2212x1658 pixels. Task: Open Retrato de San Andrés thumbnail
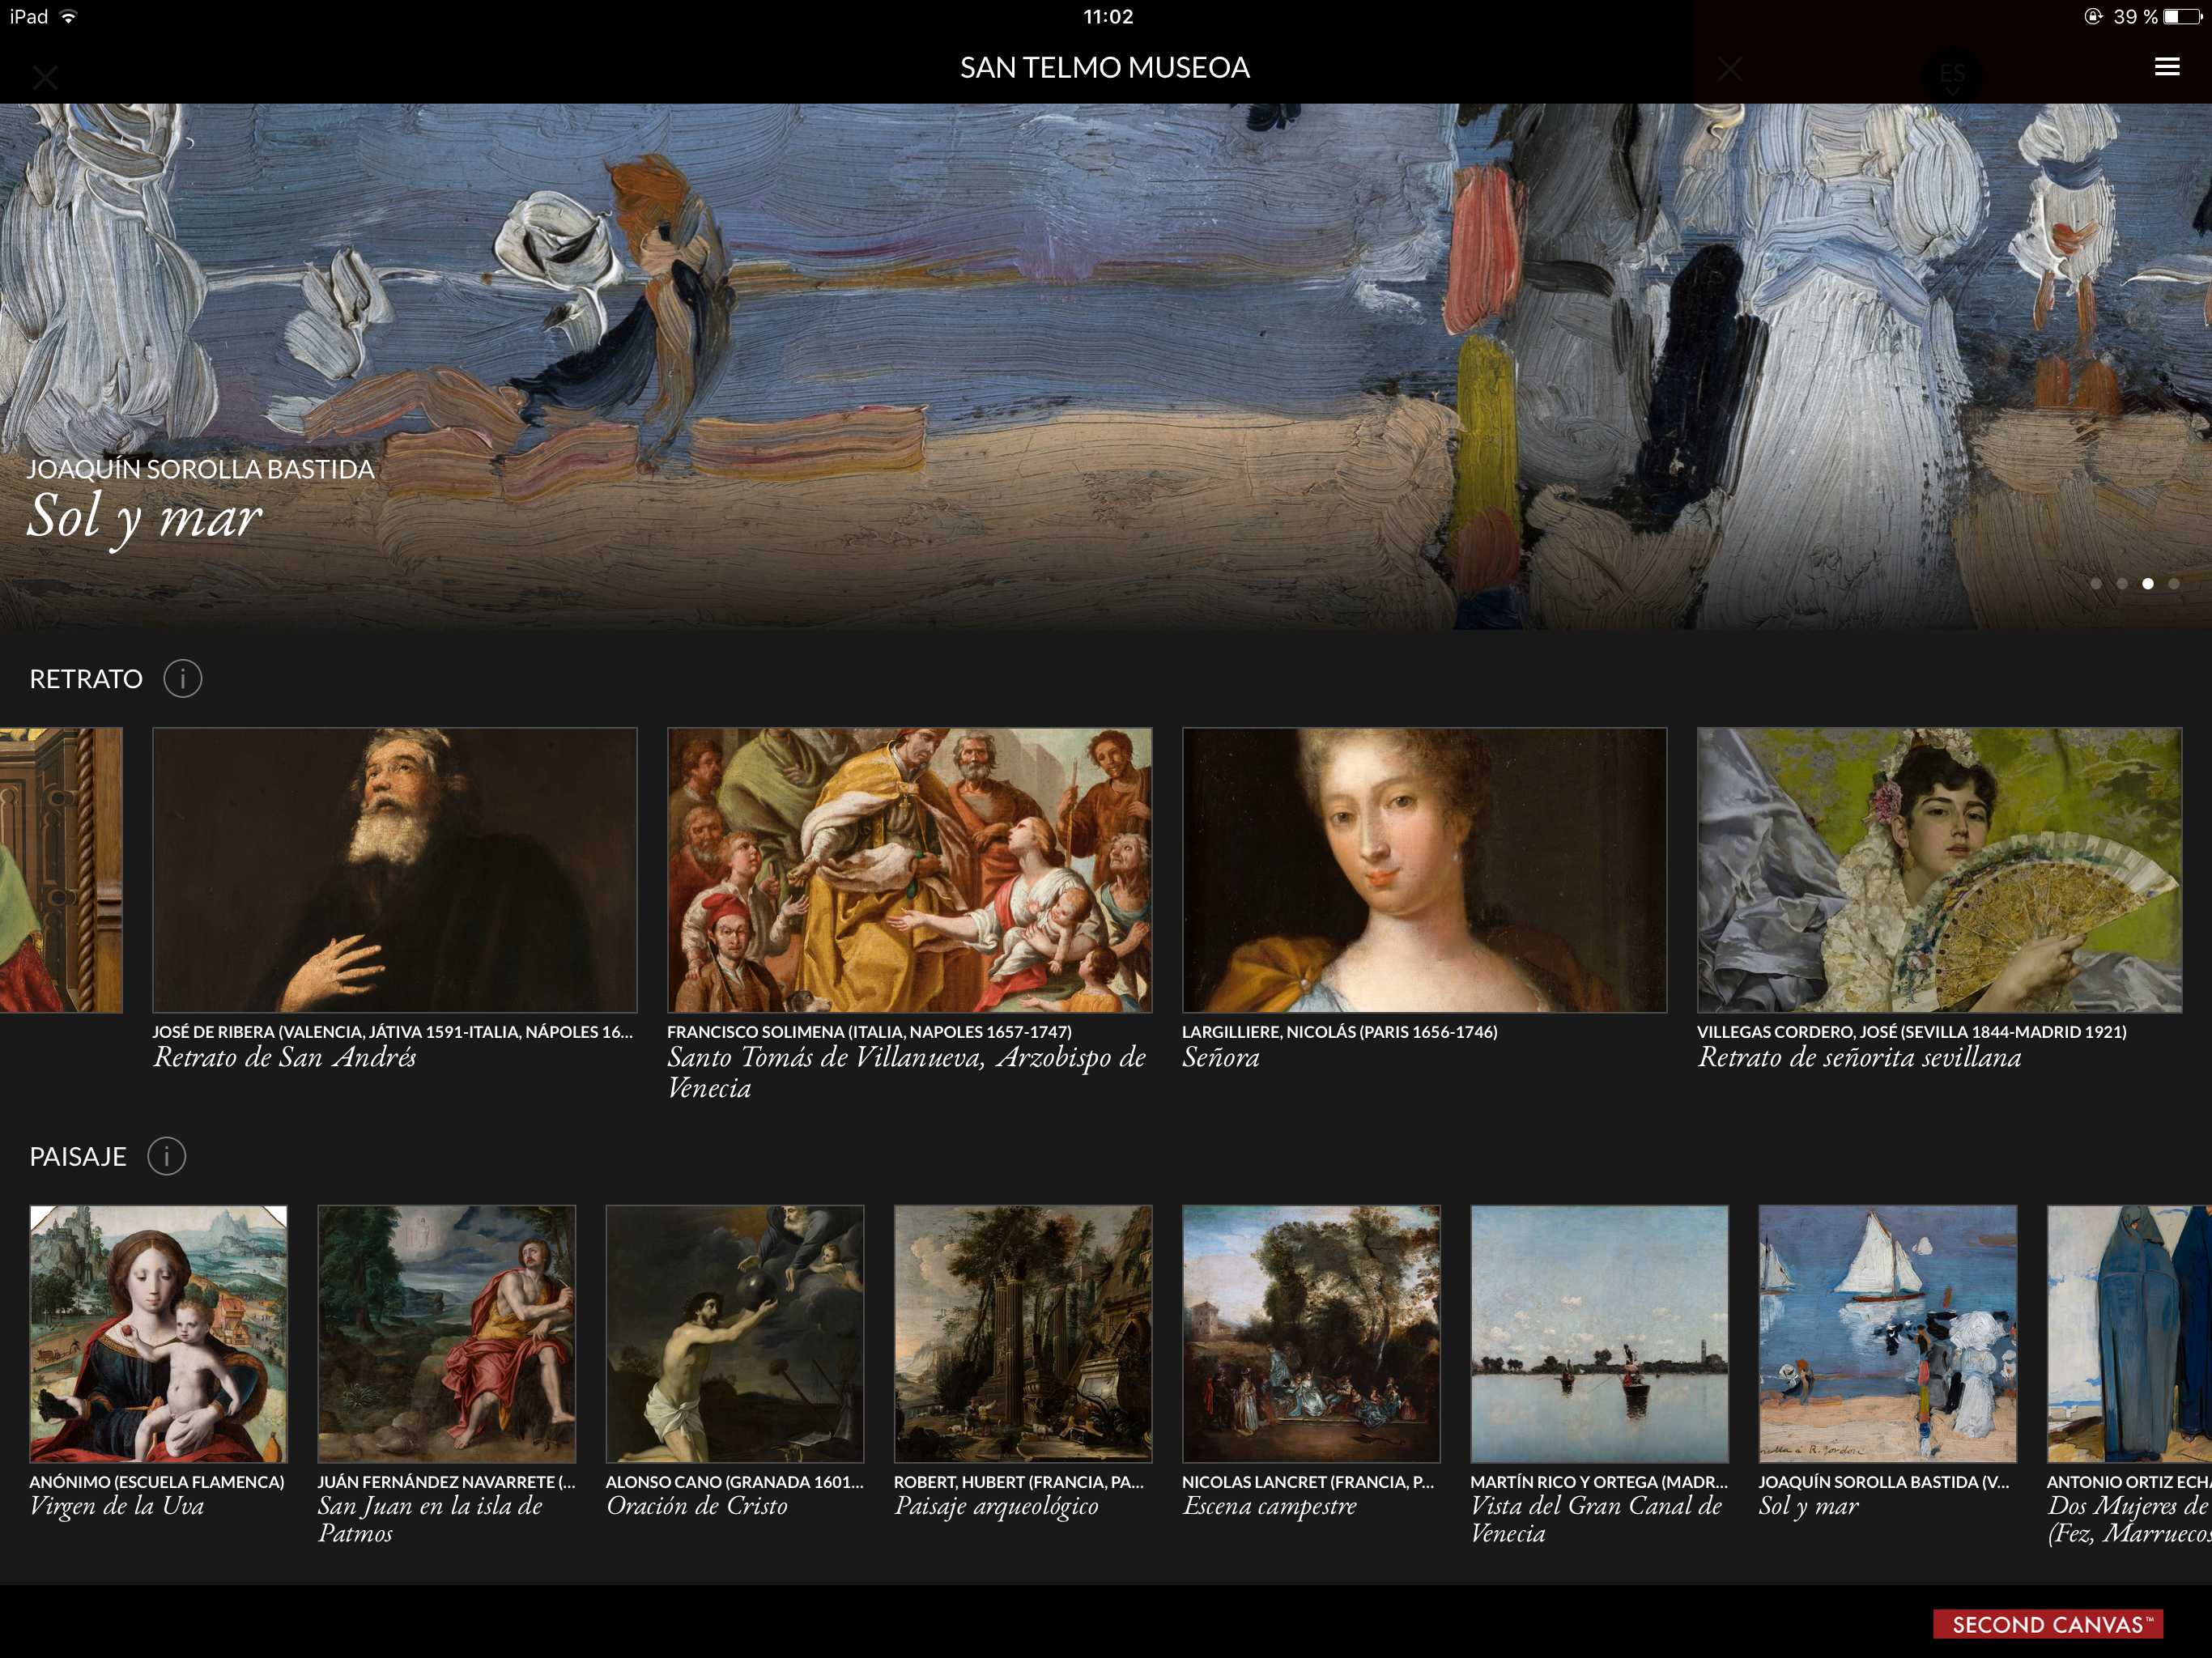pos(394,870)
